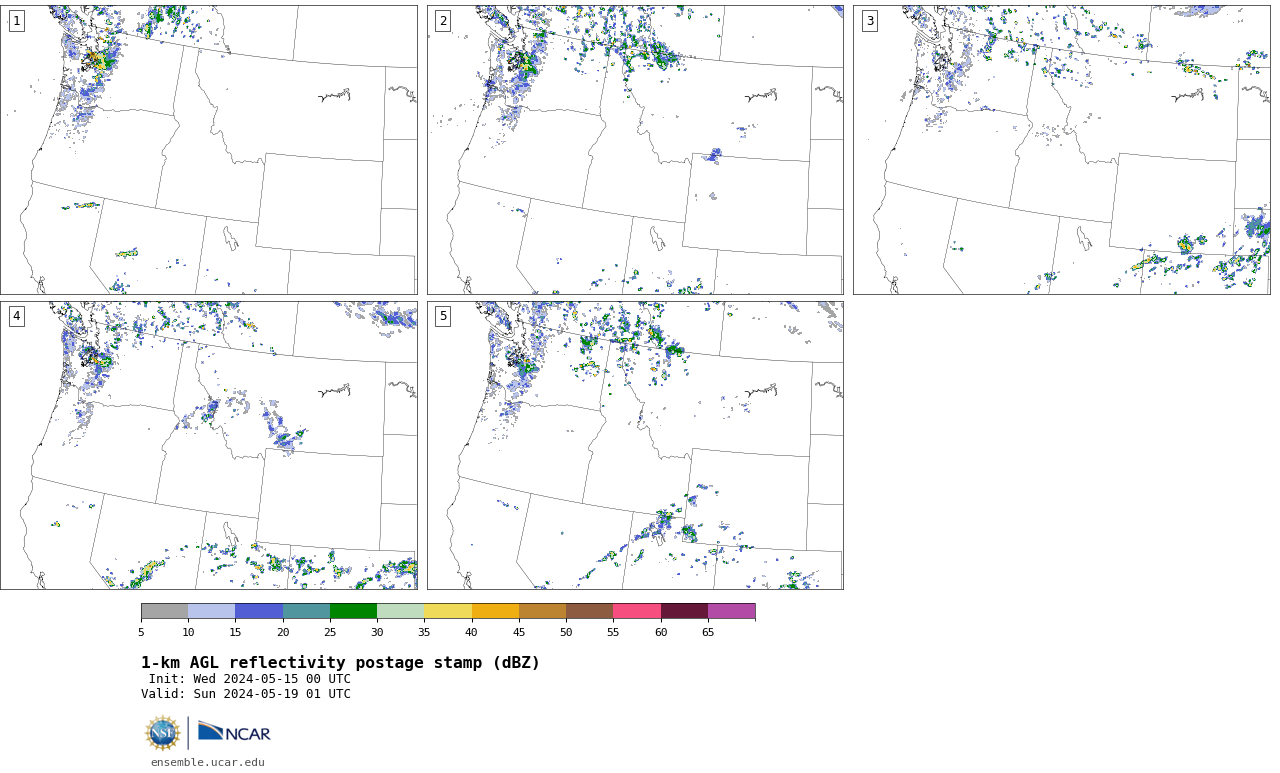Click the colorbar tick label '45'

(519, 632)
